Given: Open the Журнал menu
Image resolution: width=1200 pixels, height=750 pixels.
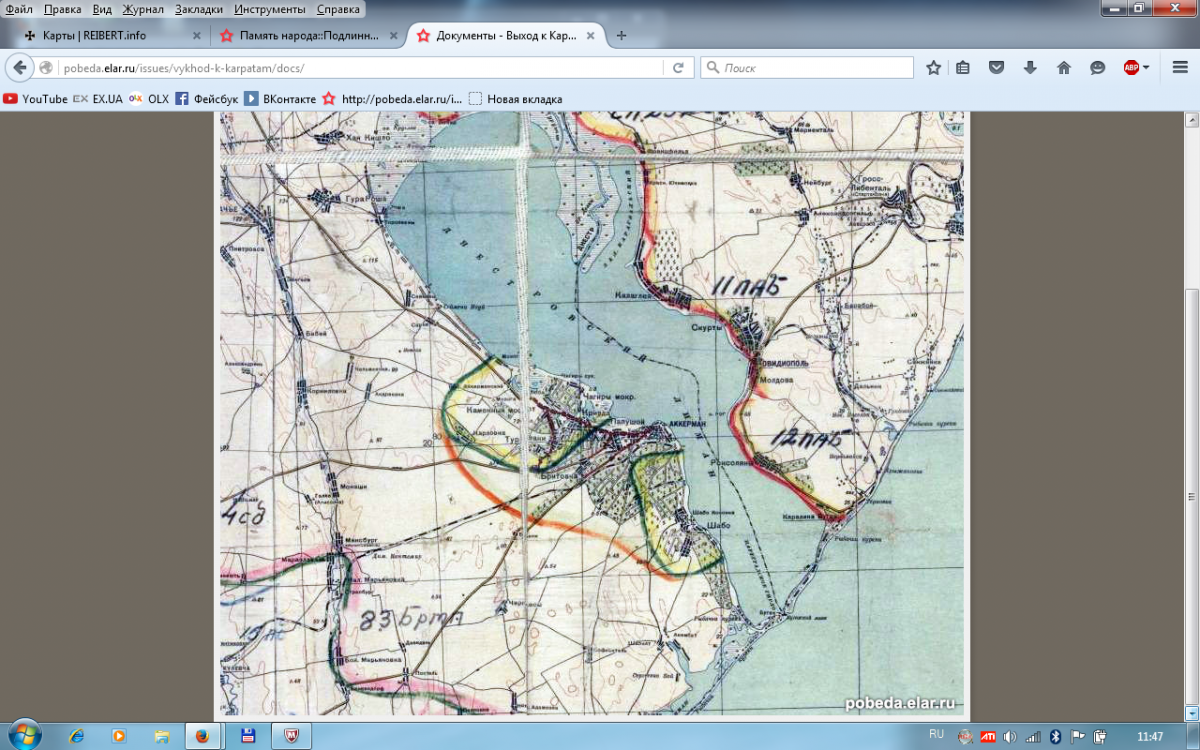Looking at the screenshot, I should [x=143, y=9].
